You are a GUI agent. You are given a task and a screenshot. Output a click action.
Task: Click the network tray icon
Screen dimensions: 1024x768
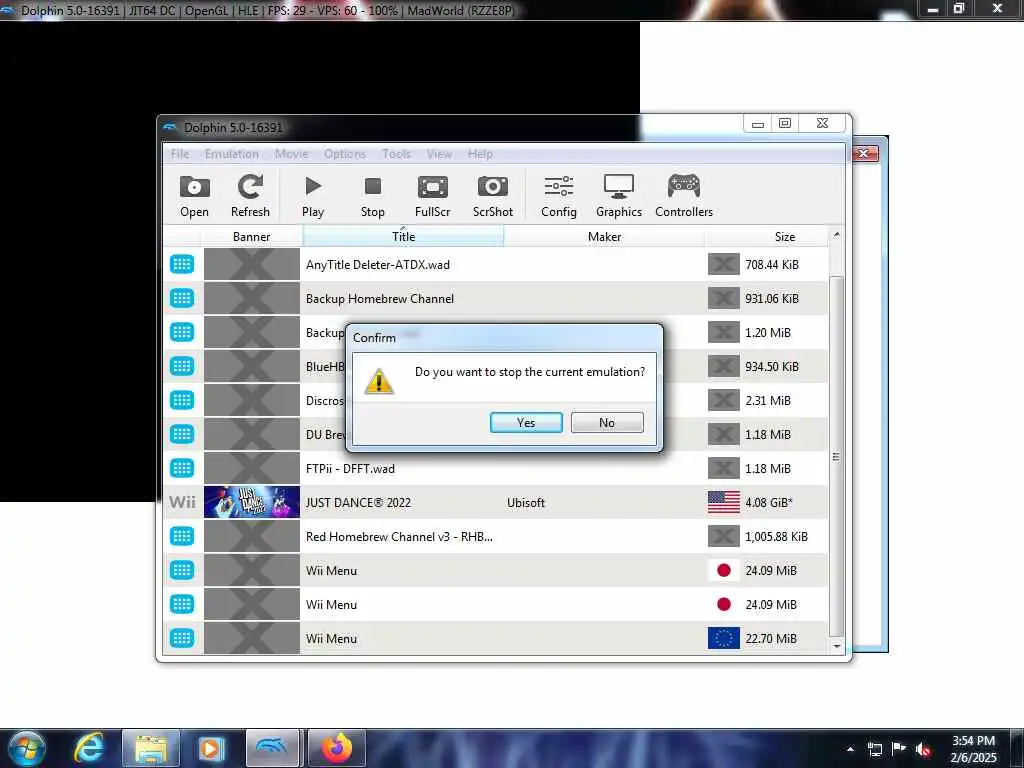[x=875, y=749]
